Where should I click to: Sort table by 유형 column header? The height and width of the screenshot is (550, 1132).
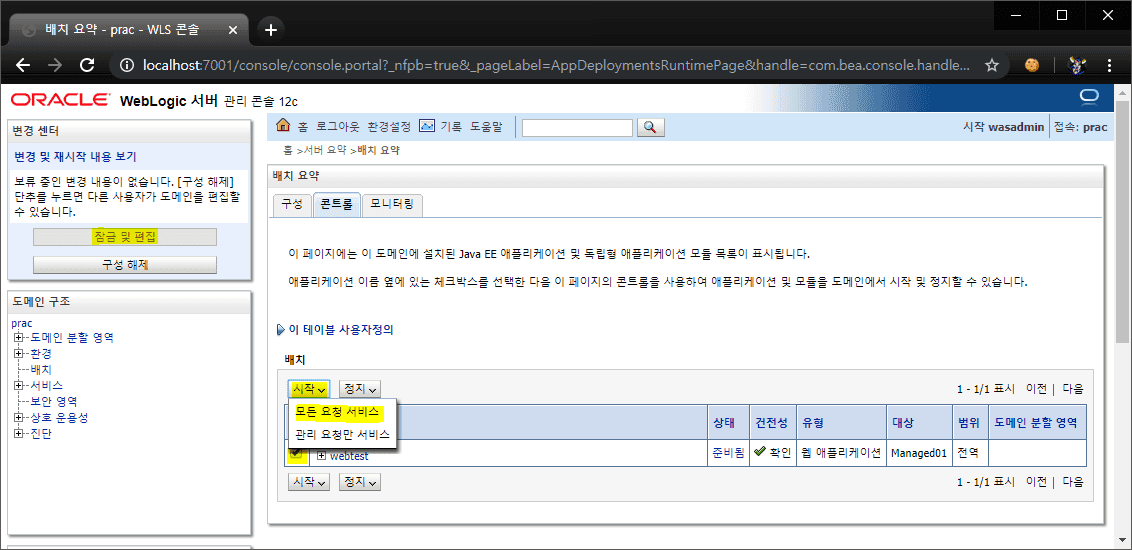pos(813,422)
